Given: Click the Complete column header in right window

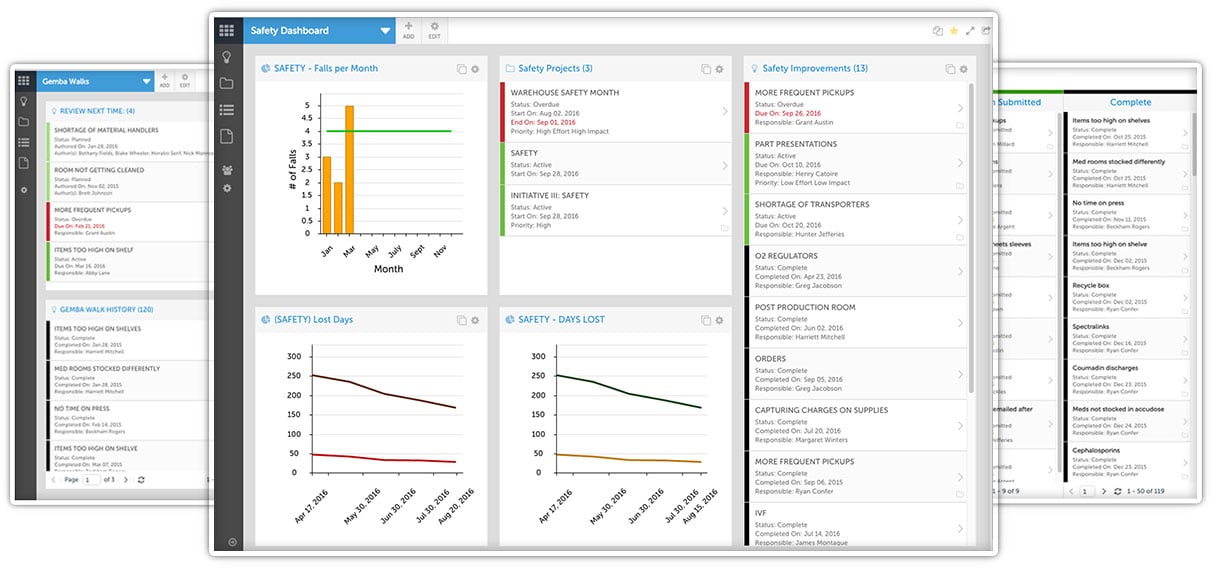Looking at the screenshot, I should click(x=1130, y=102).
